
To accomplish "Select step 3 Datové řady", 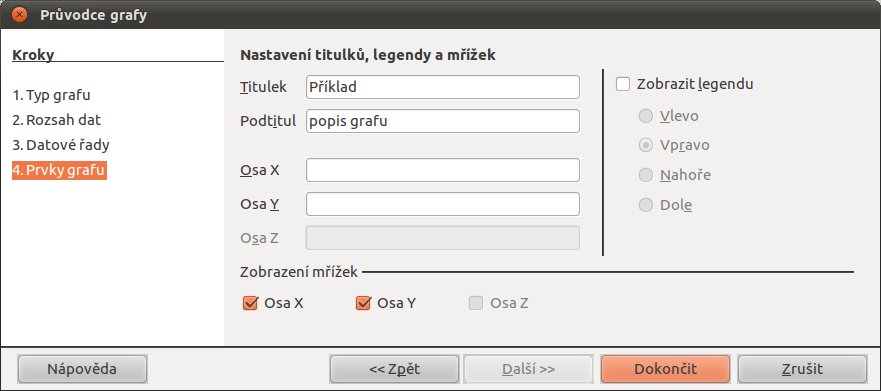I will click(x=61, y=145).
